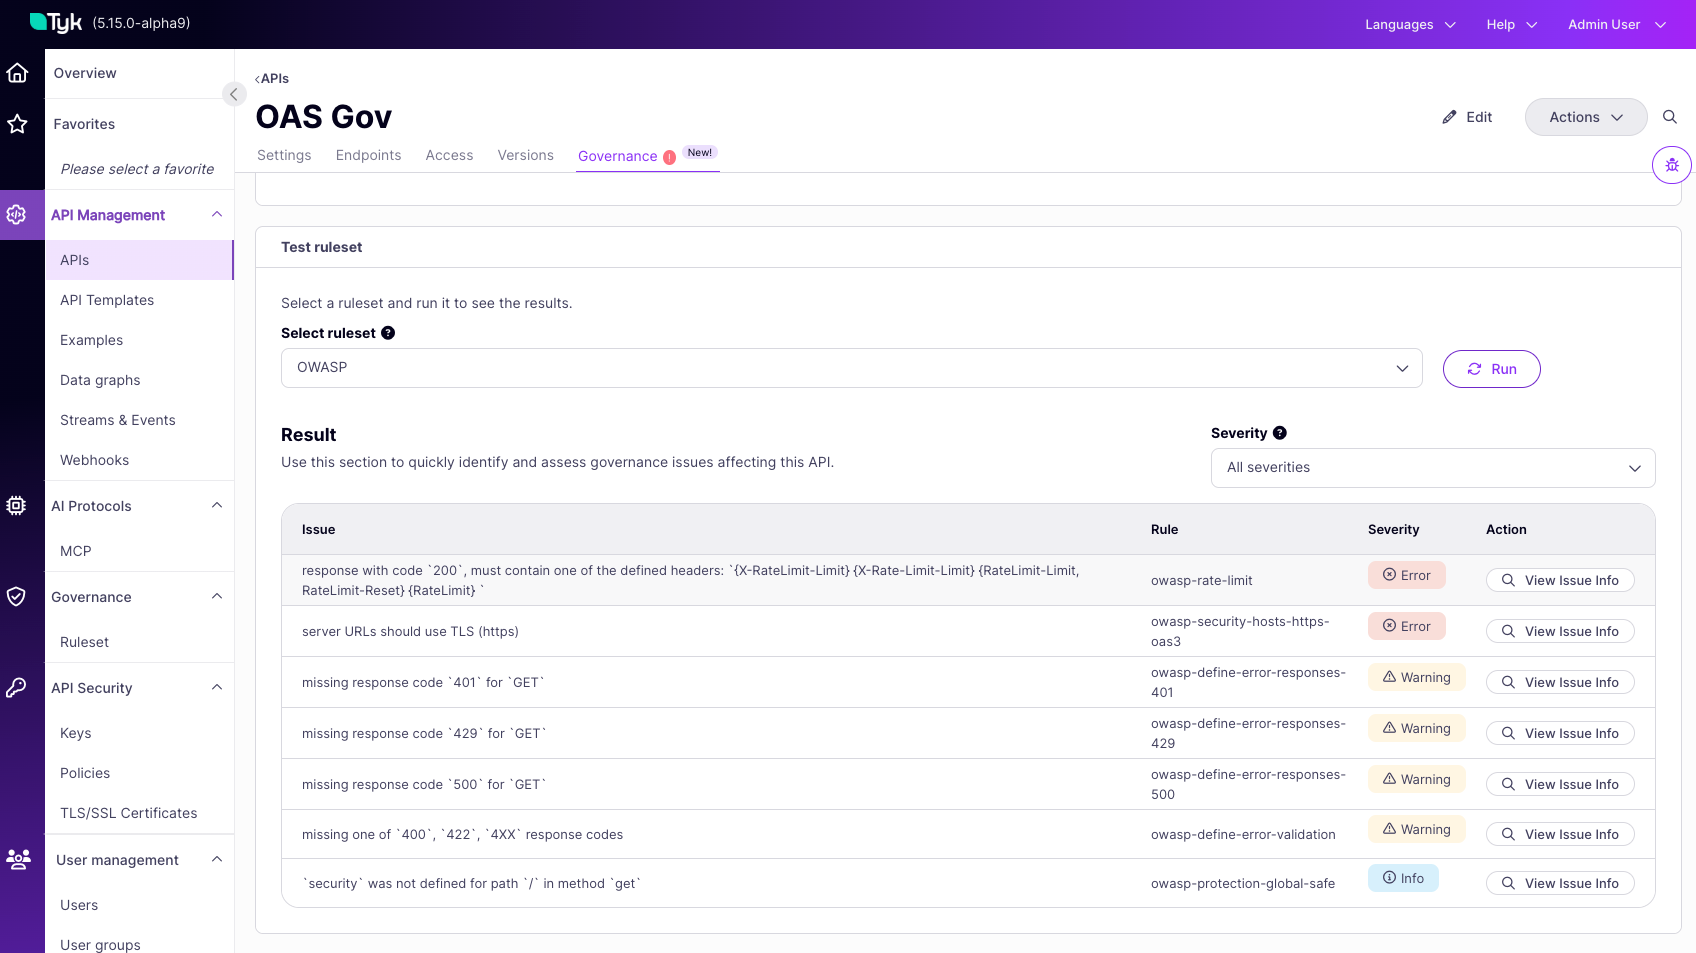Viewport: 1696px width, 953px height.
Task: Switch to the Versions tab
Action: click(525, 155)
